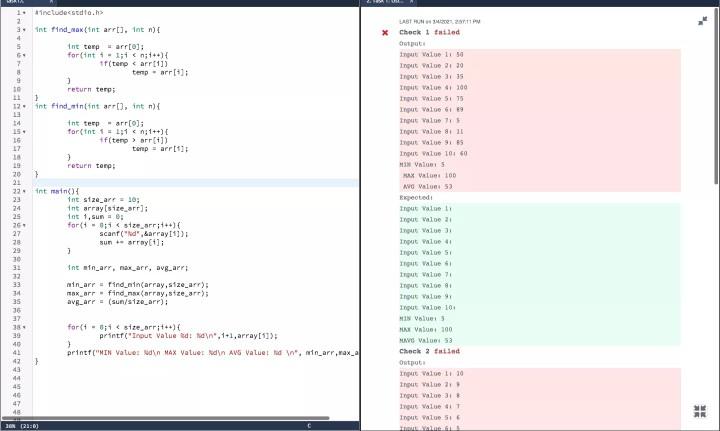720x431 pixels.
Task: Click the highlighted empty line 21
Action: click(195, 183)
